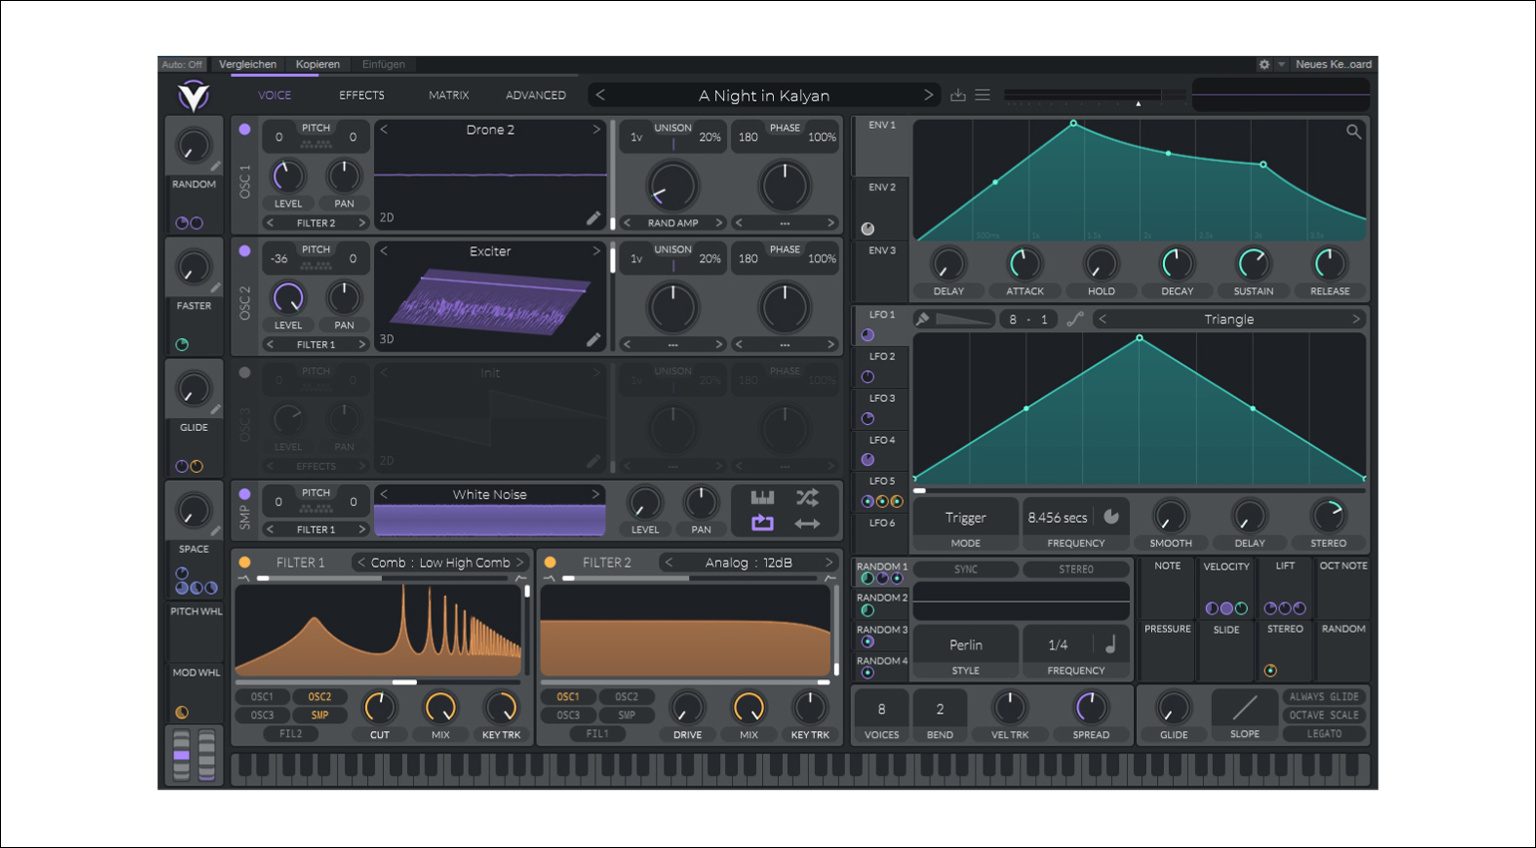Image resolution: width=1536 pixels, height=848 pixels.
Task: Save the preset using the export icon
Action: click(x=958, y=95)
